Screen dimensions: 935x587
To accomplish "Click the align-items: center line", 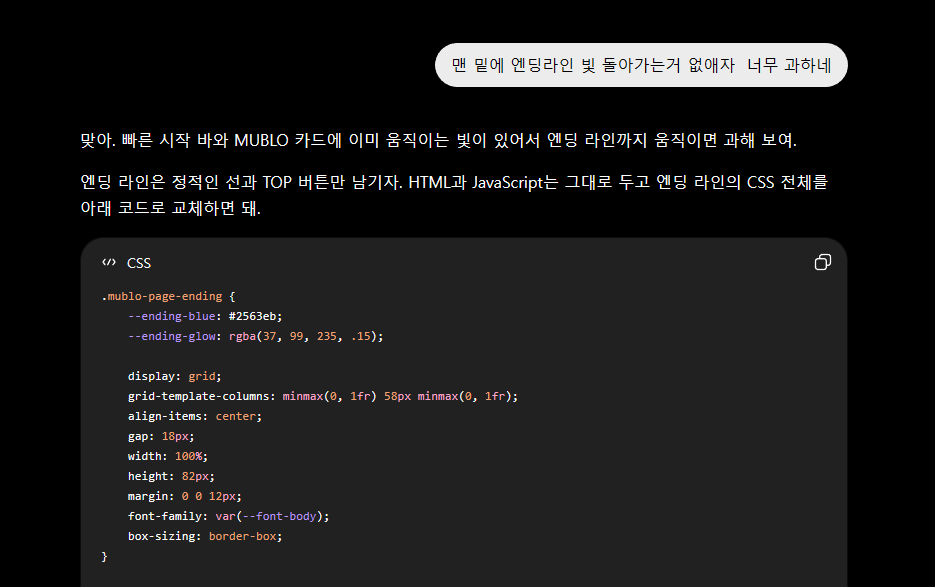I will tap(194, 416).
